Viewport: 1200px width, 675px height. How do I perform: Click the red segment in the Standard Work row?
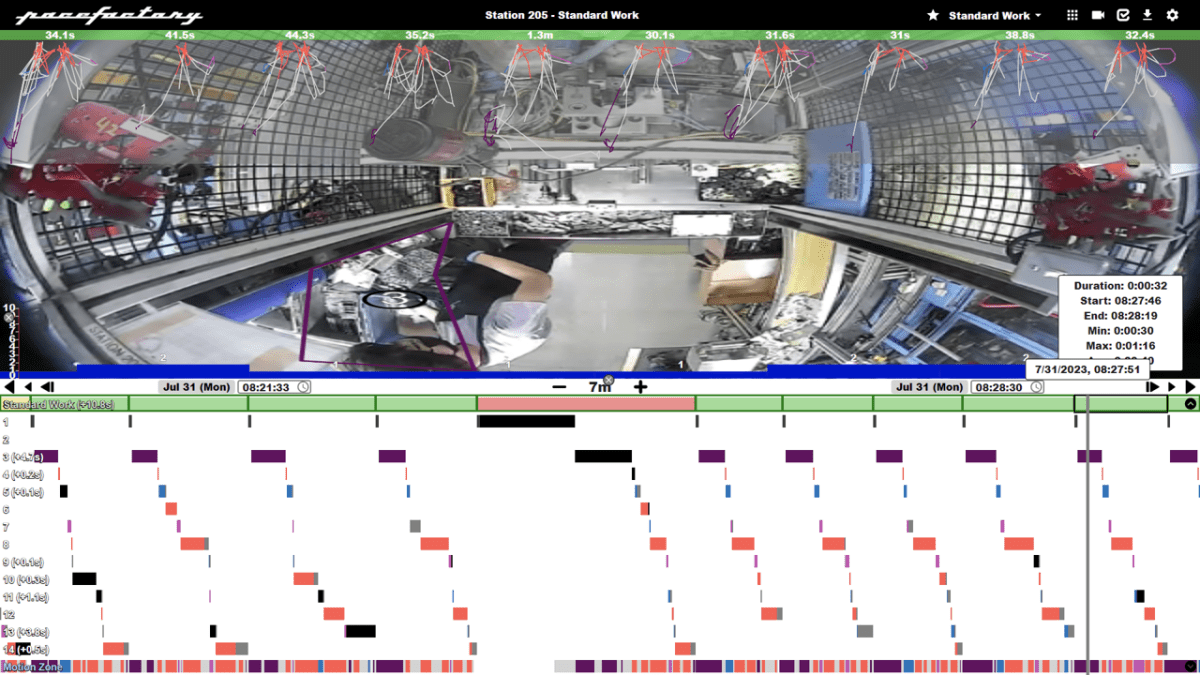(x=585, y=405)
